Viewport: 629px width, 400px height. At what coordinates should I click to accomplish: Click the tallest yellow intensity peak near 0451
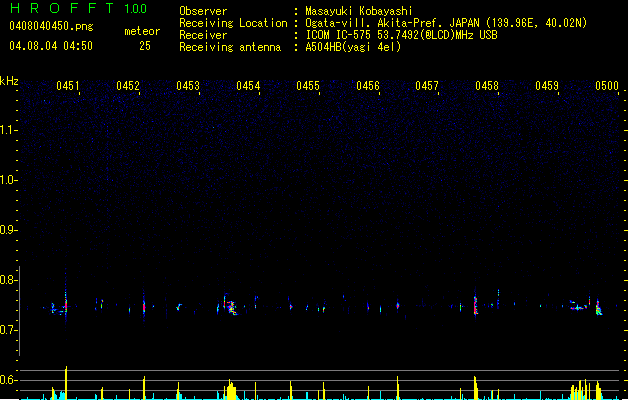coord(66,382)
